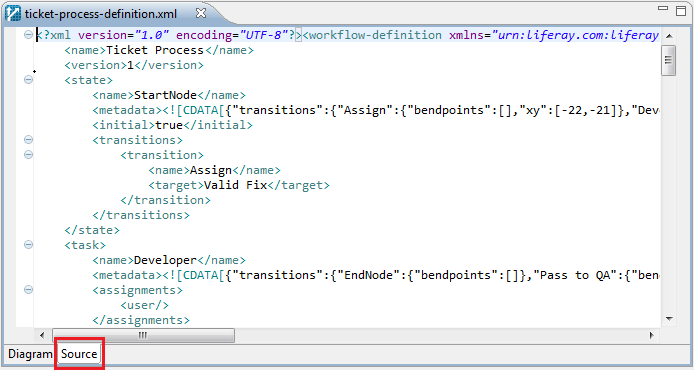Collapse the transition element fold marker
Screen dimensions: 694x370
point(28,155)
